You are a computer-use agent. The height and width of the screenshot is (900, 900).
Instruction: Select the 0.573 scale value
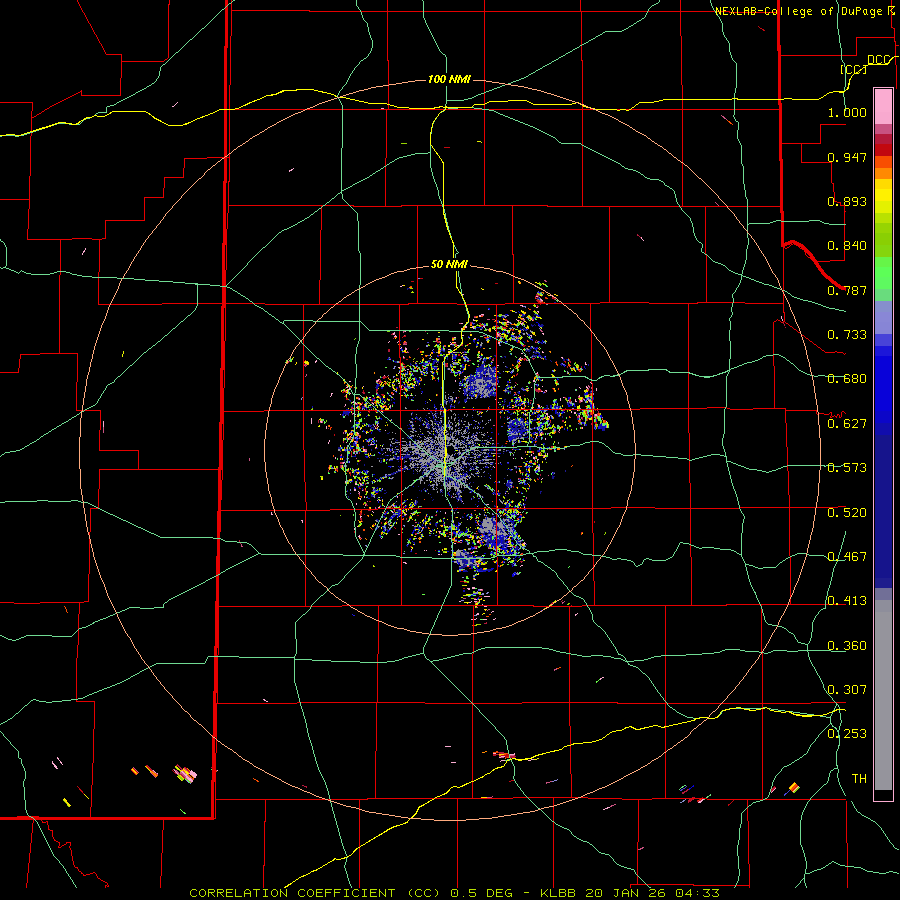tap(847, 468)
